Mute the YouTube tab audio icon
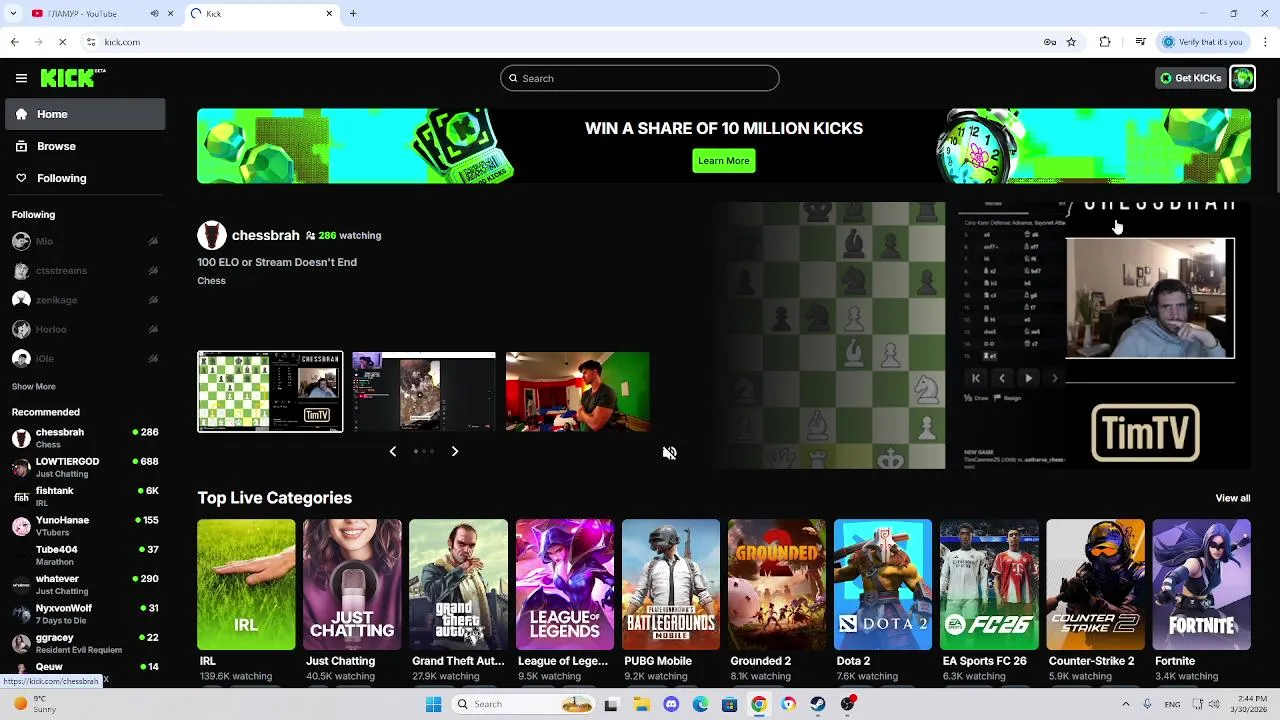The height and width of the screenshot is (720, 1280). pyautogui.click(x=154, y=13)
